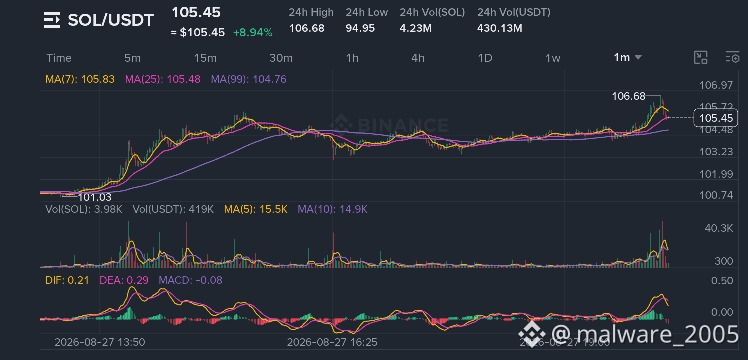Click the Vol(SOL): 3.98K label
The image size is (748, 360).
pyautogui.click(x=85, y=209)
